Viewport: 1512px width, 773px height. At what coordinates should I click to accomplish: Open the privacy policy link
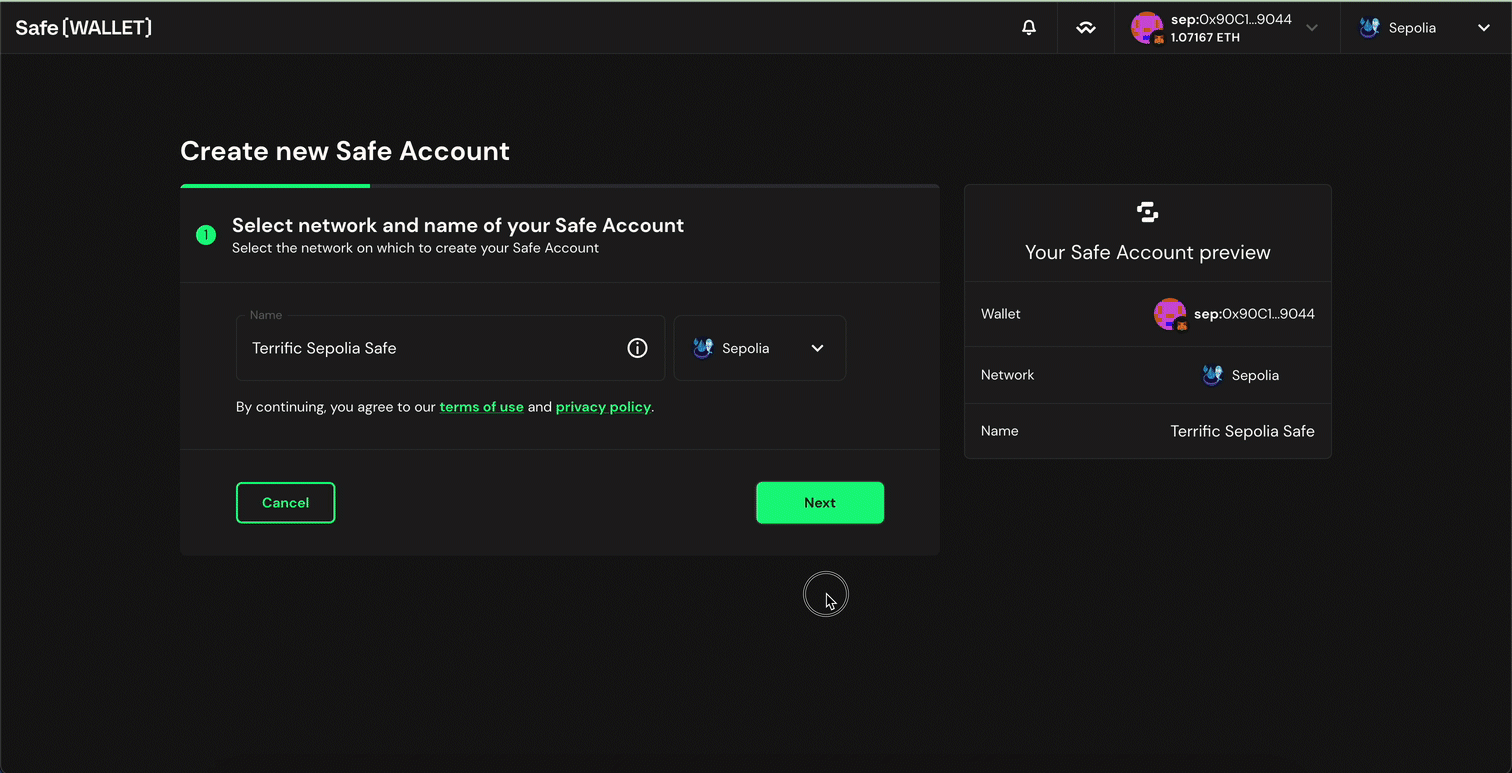(603, 407)
